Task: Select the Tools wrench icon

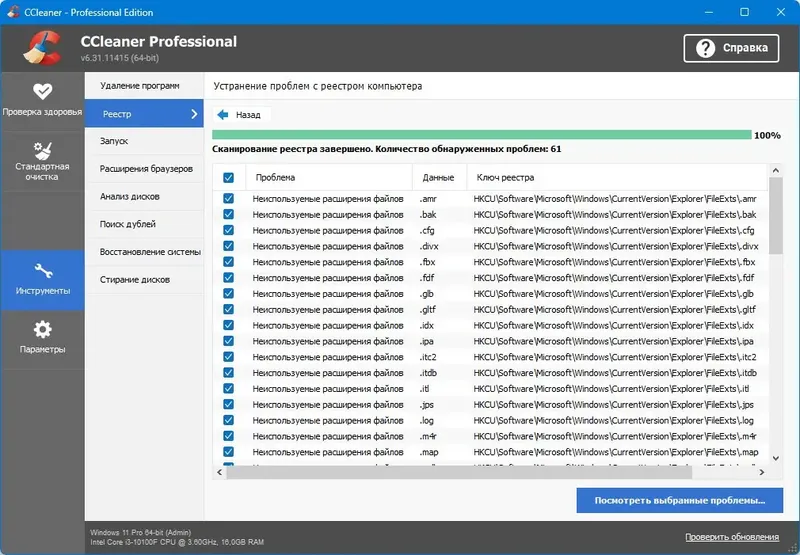Action: pos(42,271)
